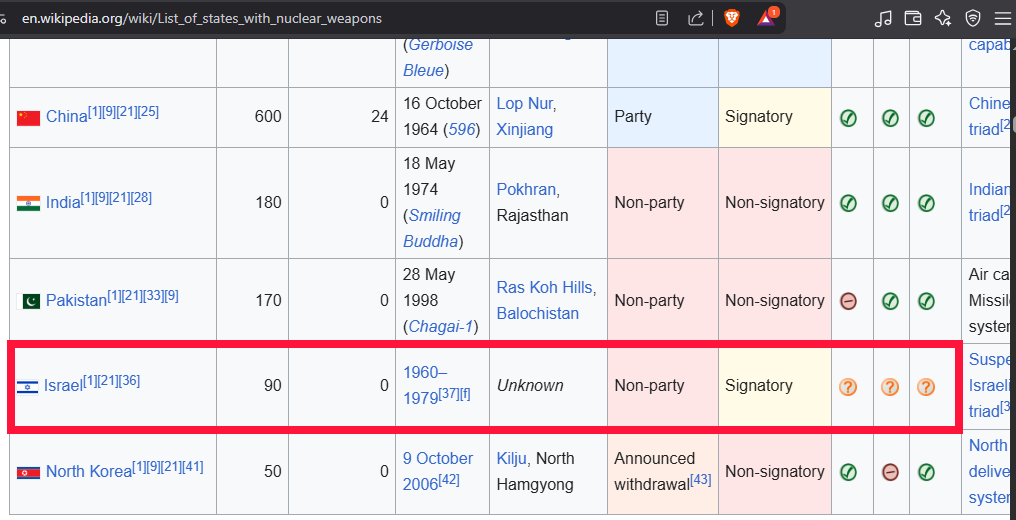This screenshot has height=520, width=1016.
Task: Click reference [41] next to North Korea
Action: 193,466
